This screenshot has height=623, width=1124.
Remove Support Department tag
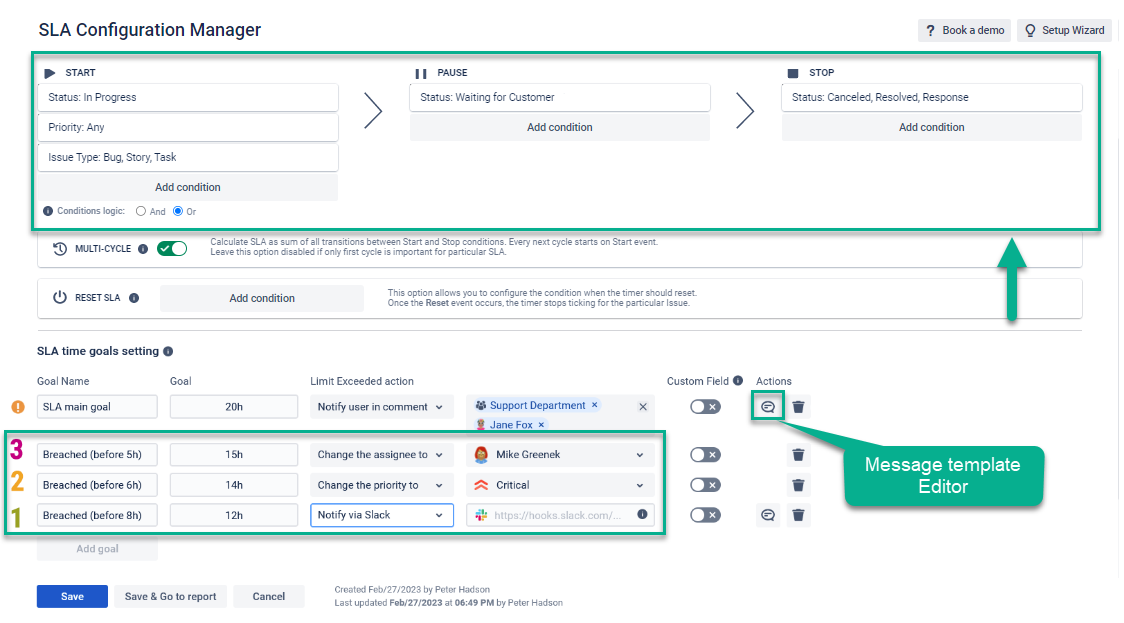(594, 405)
